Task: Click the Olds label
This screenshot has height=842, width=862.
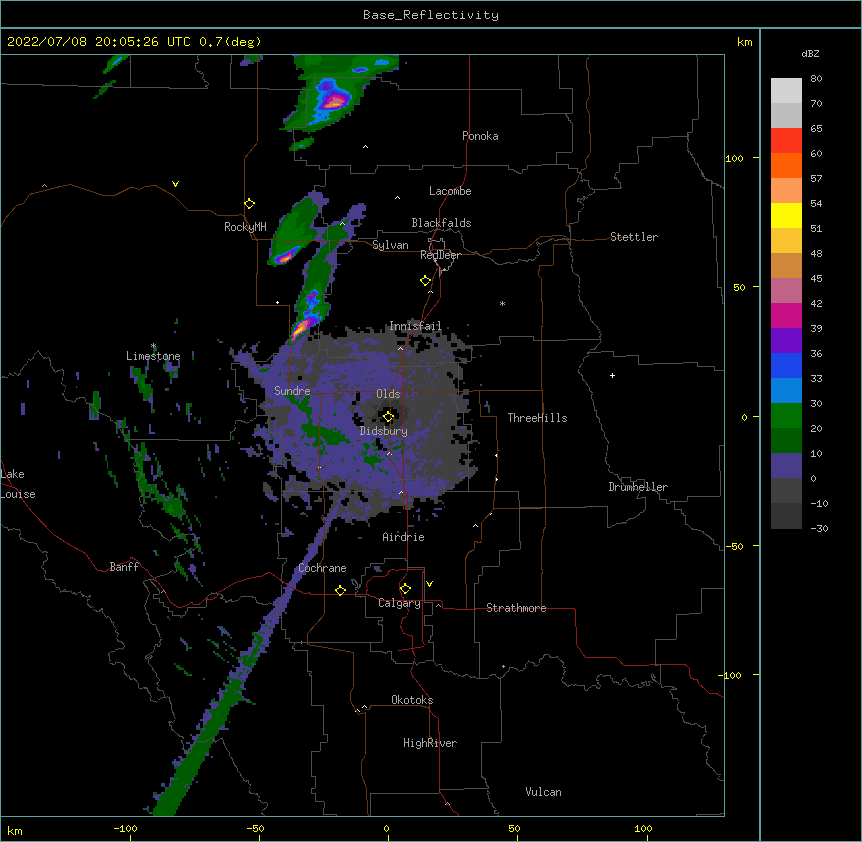Action: pyautogui.click(x=388, y=394)
